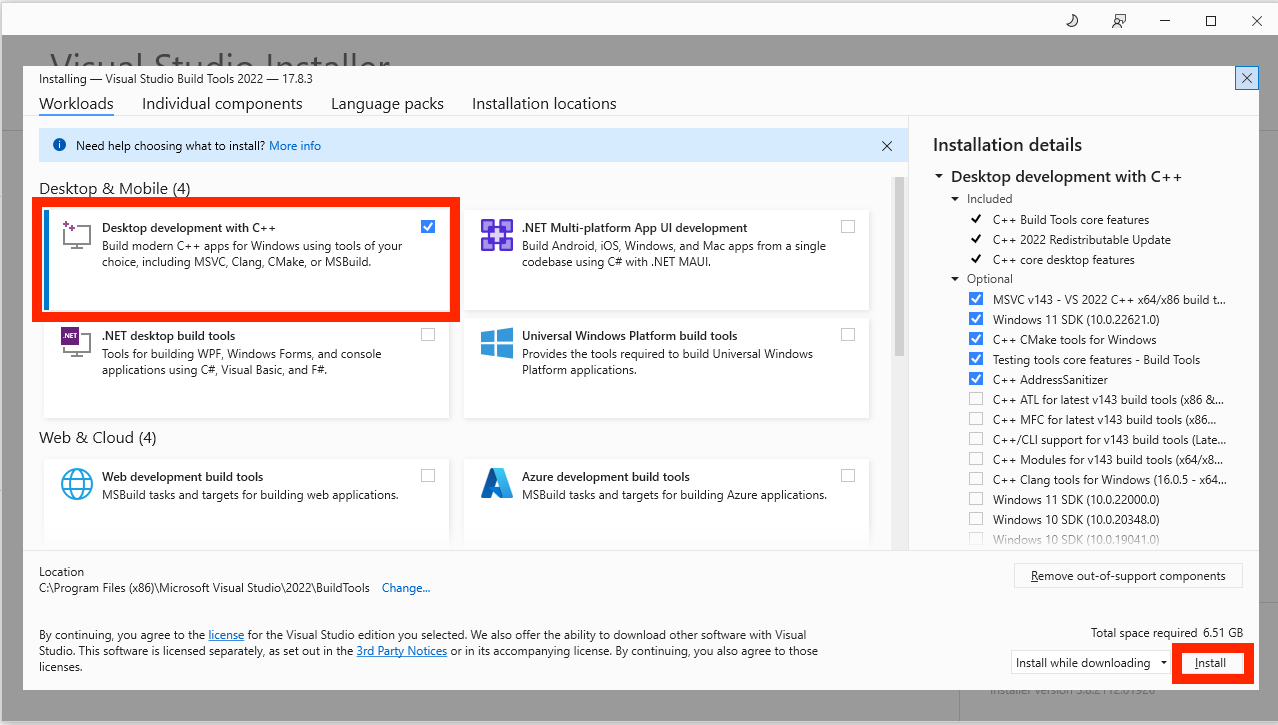Screen dimensions: 1278x725
Task: Check C++ MFC for latest v143 build tools
Action: [x=976, y=420]
